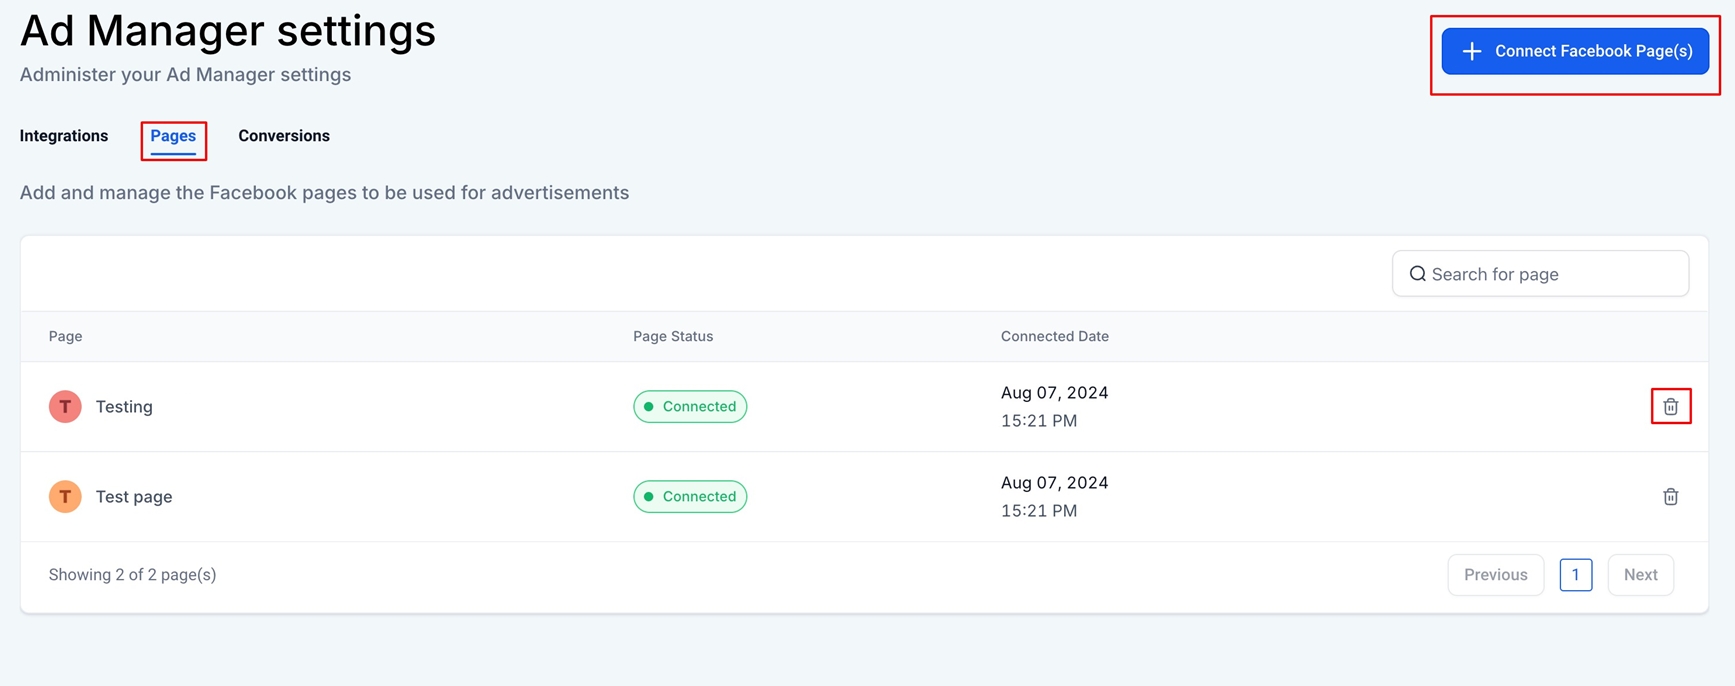Select the Pages tab

(x=173, y=136)
